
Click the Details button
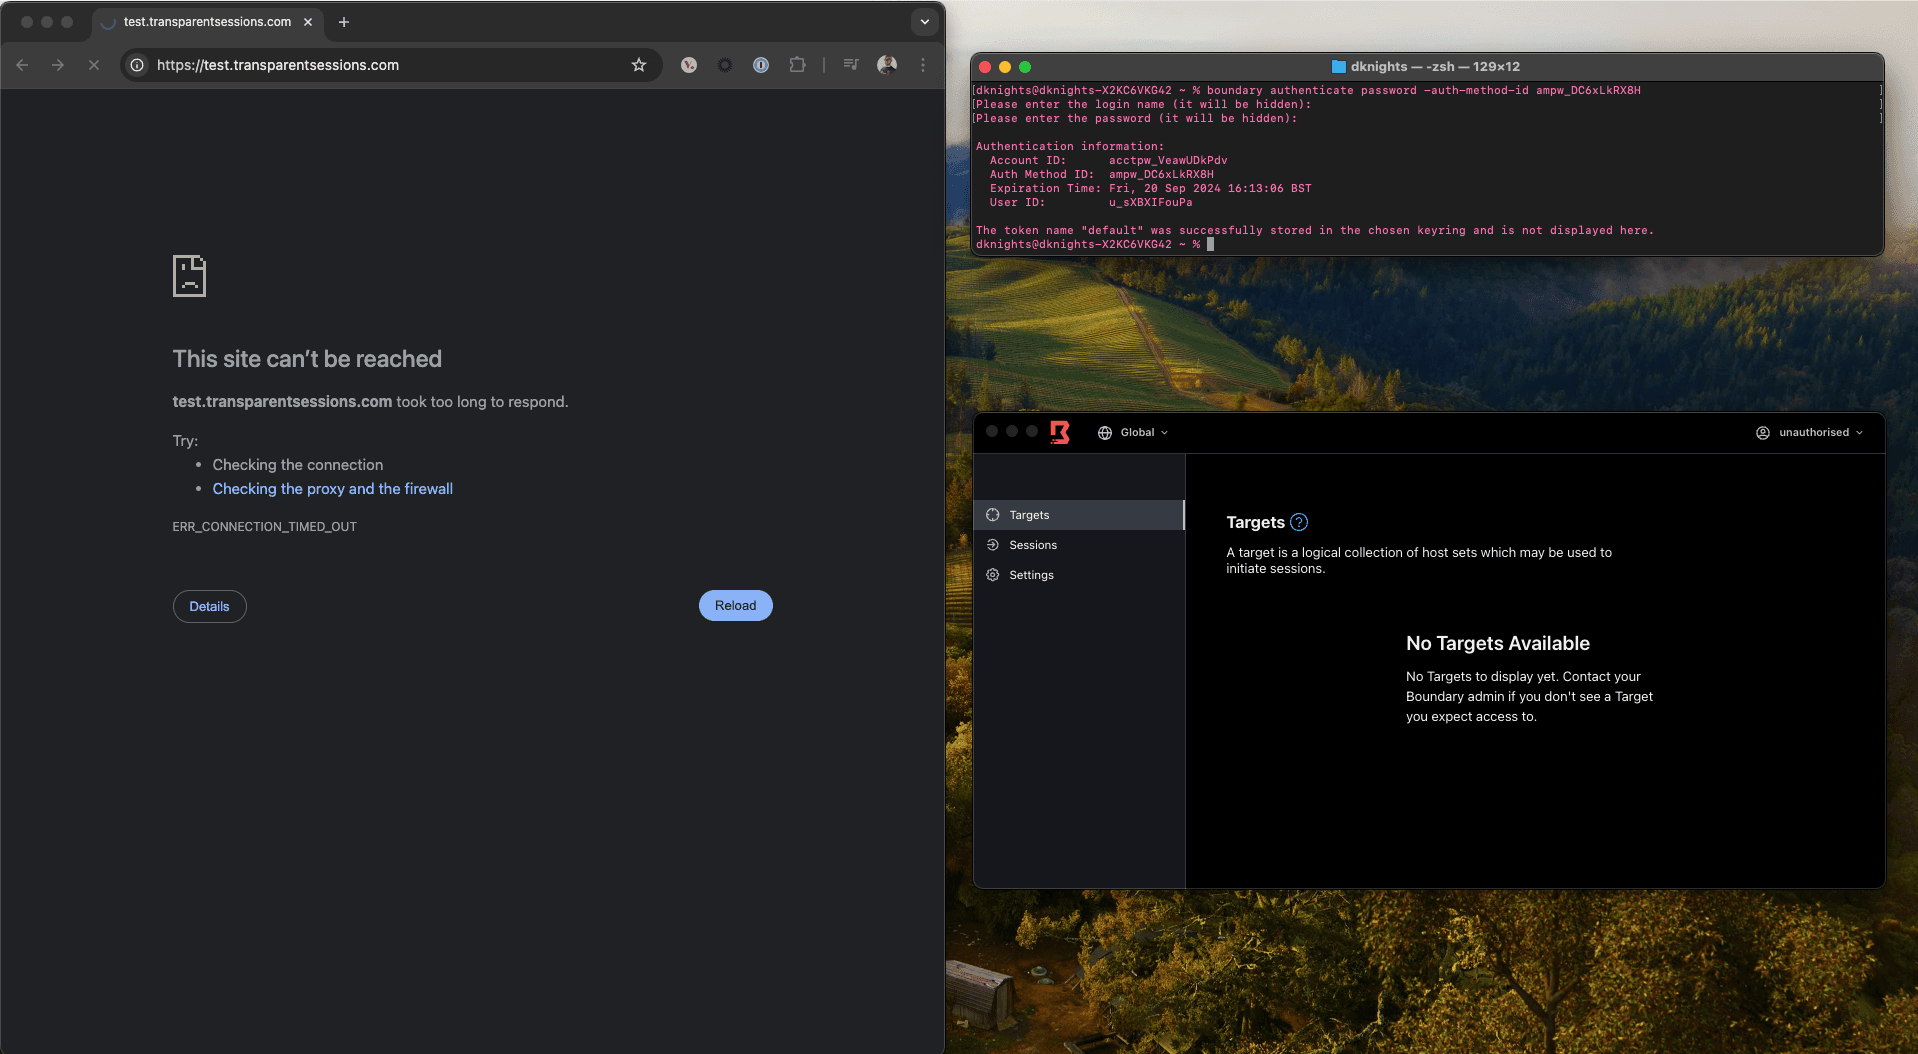coord(209,607)
